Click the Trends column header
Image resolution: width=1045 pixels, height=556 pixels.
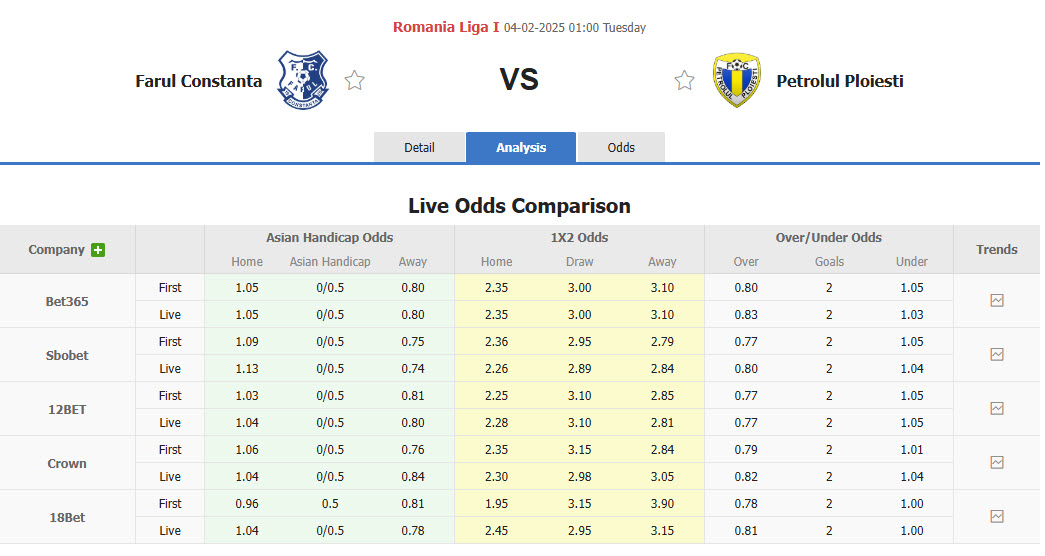997,250
